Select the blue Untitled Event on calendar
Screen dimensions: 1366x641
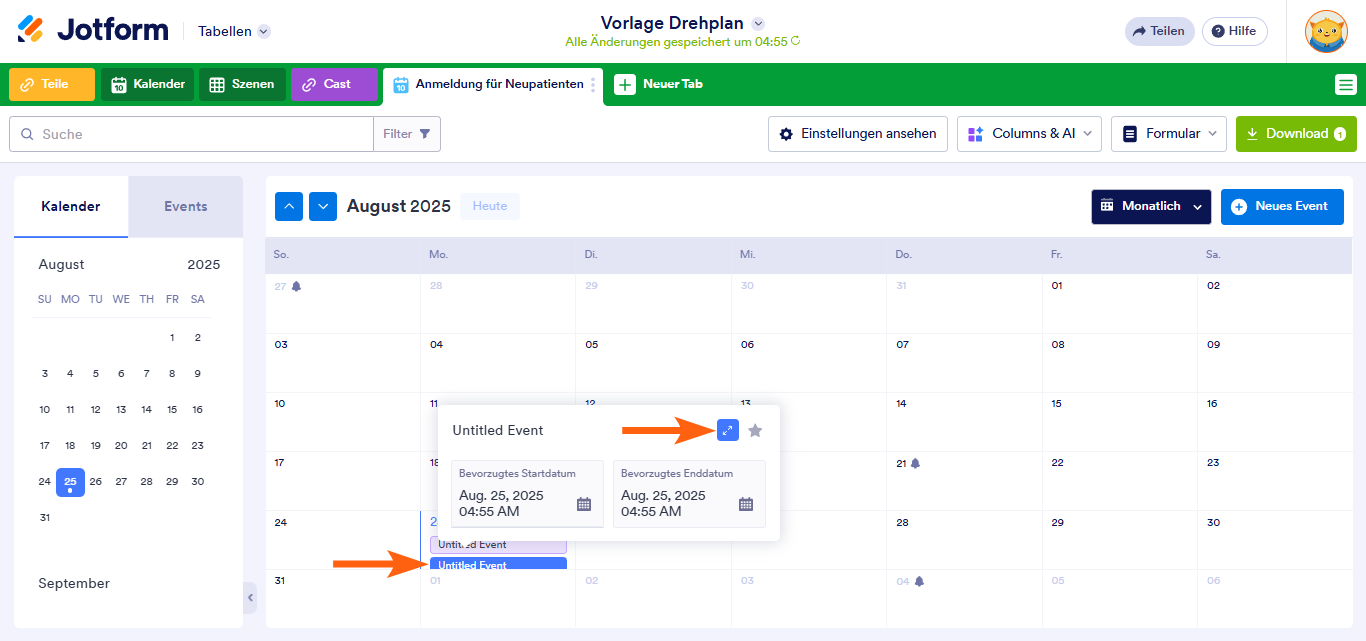tap(497, 565)
